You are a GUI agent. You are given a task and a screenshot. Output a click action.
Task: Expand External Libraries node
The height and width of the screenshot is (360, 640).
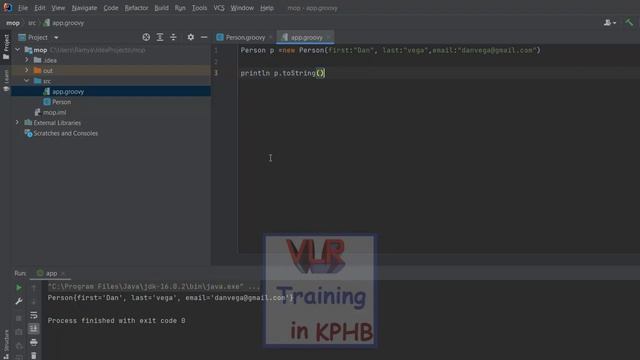(18, 122)
